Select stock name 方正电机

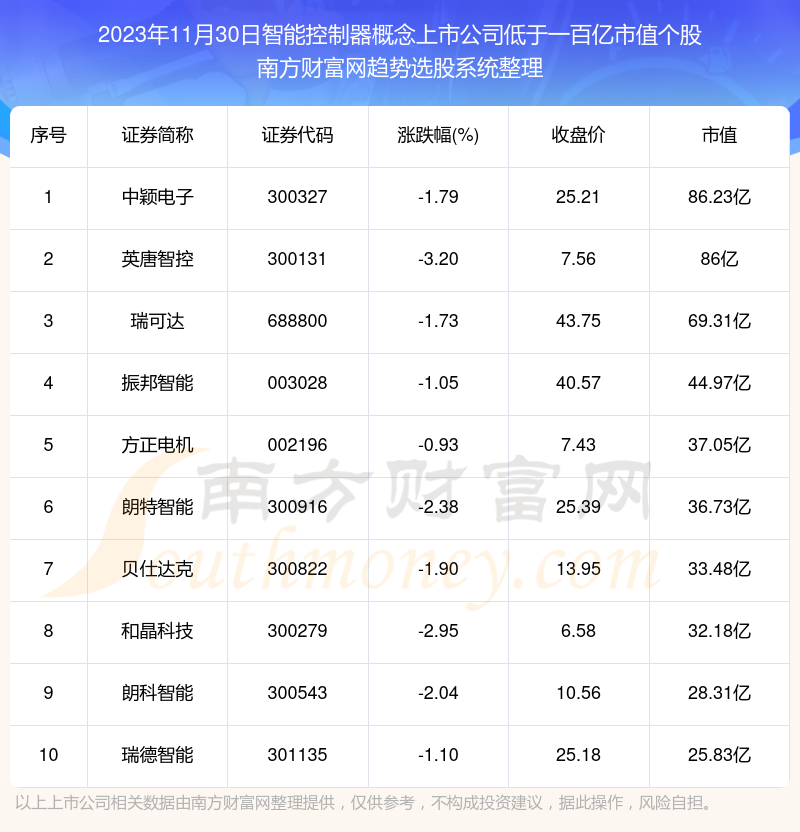tap(158, 446)
